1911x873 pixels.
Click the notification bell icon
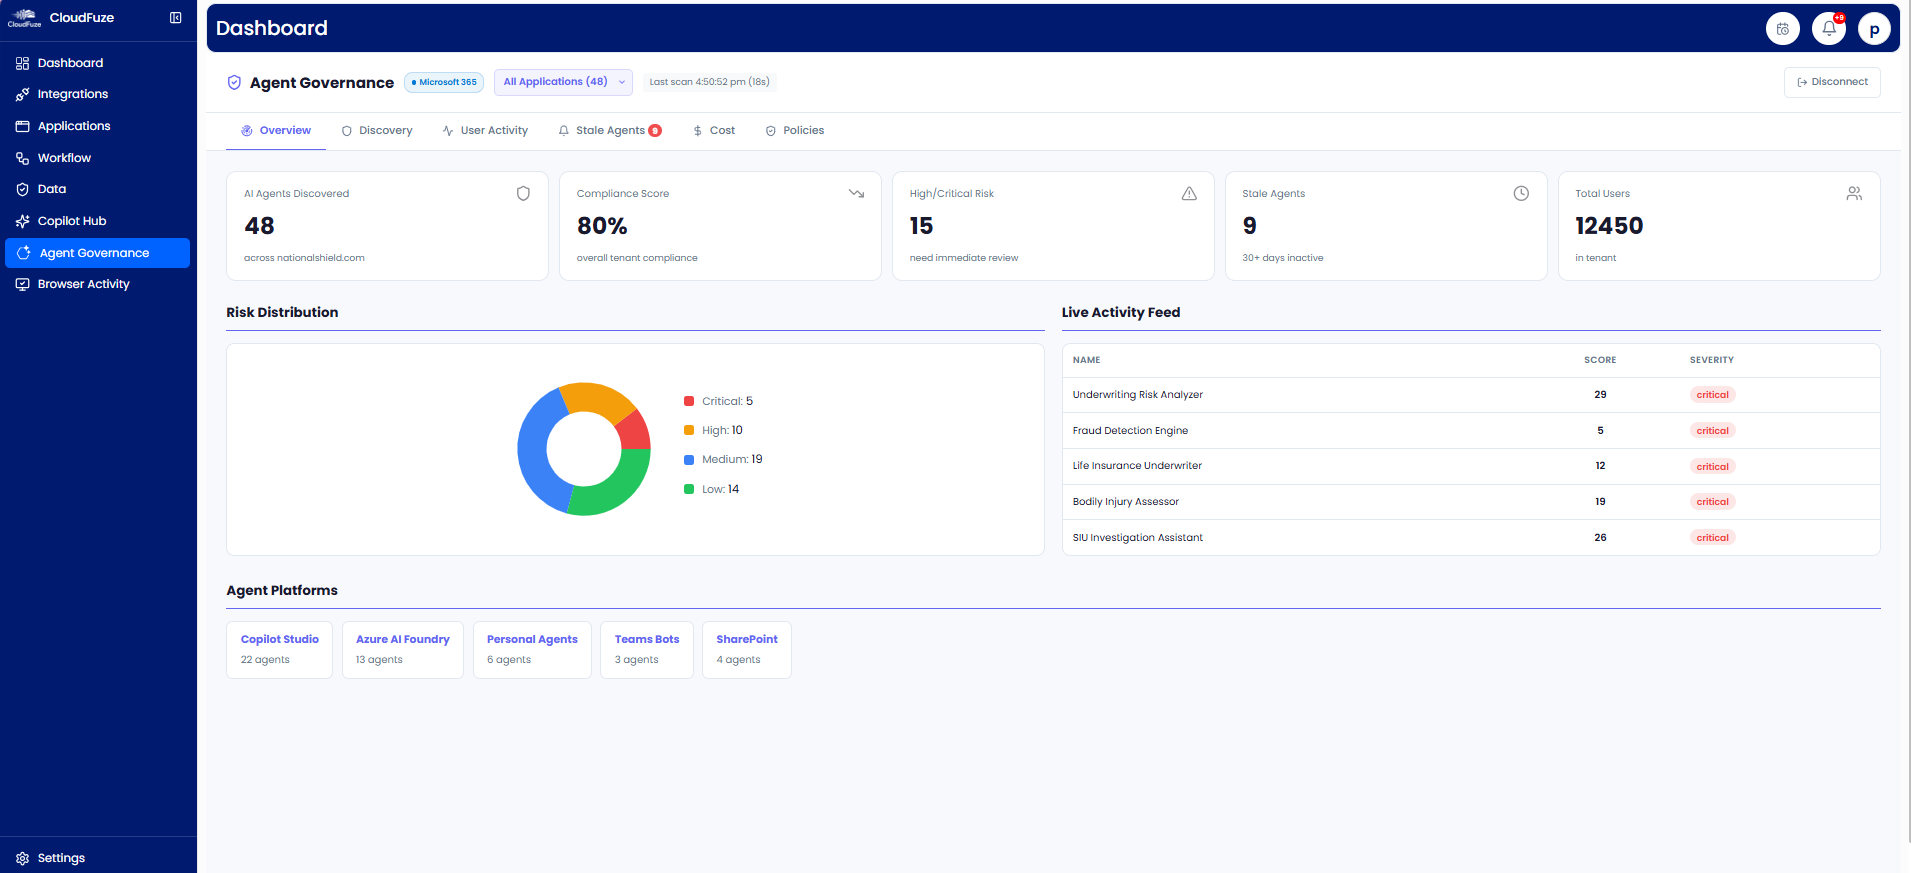[x=1828, y=29]
